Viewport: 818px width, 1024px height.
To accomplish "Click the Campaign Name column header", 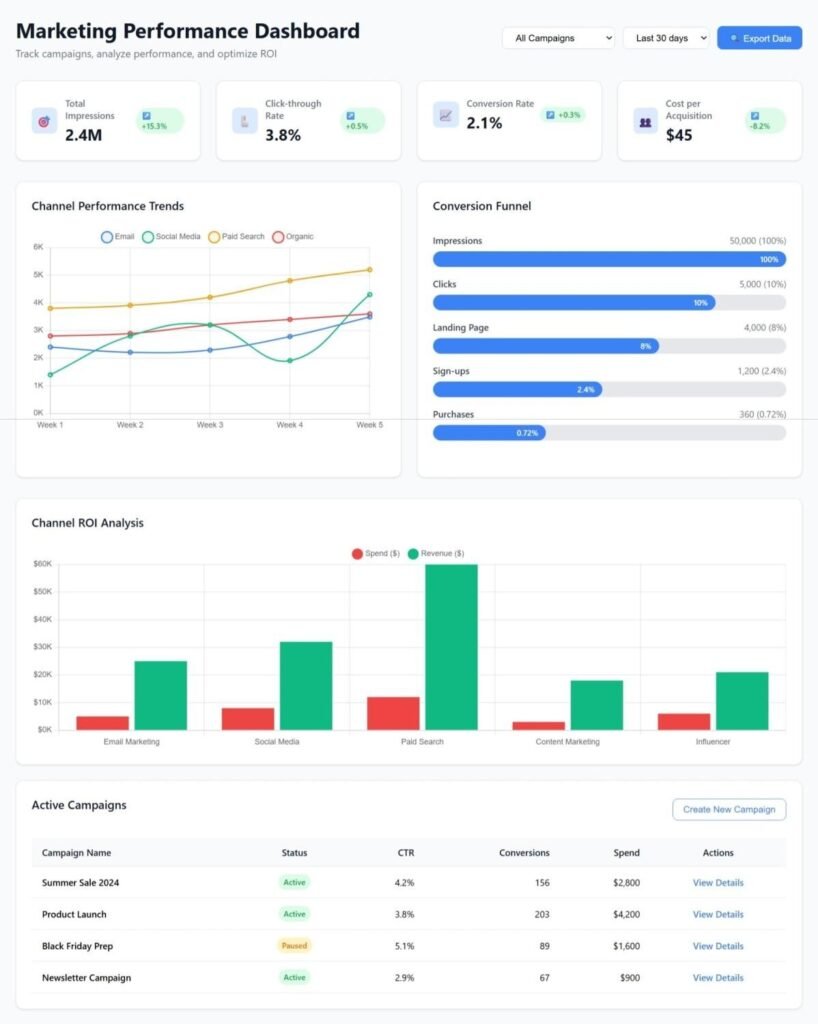I will pos(76,853).
